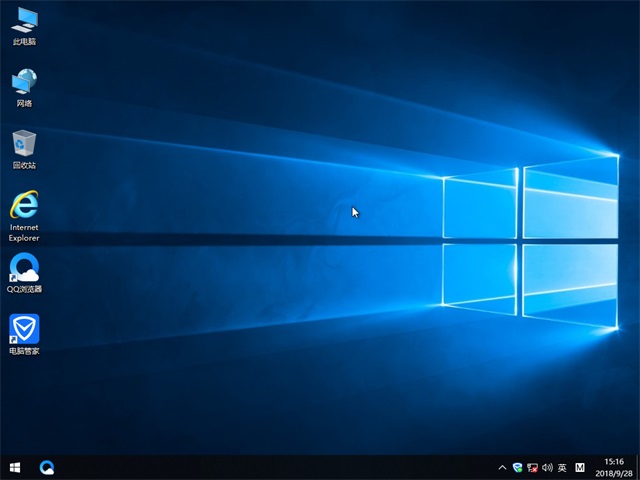Select the 网络 (Network) desktop icon
Screen dimensions: 640x480
24,82
